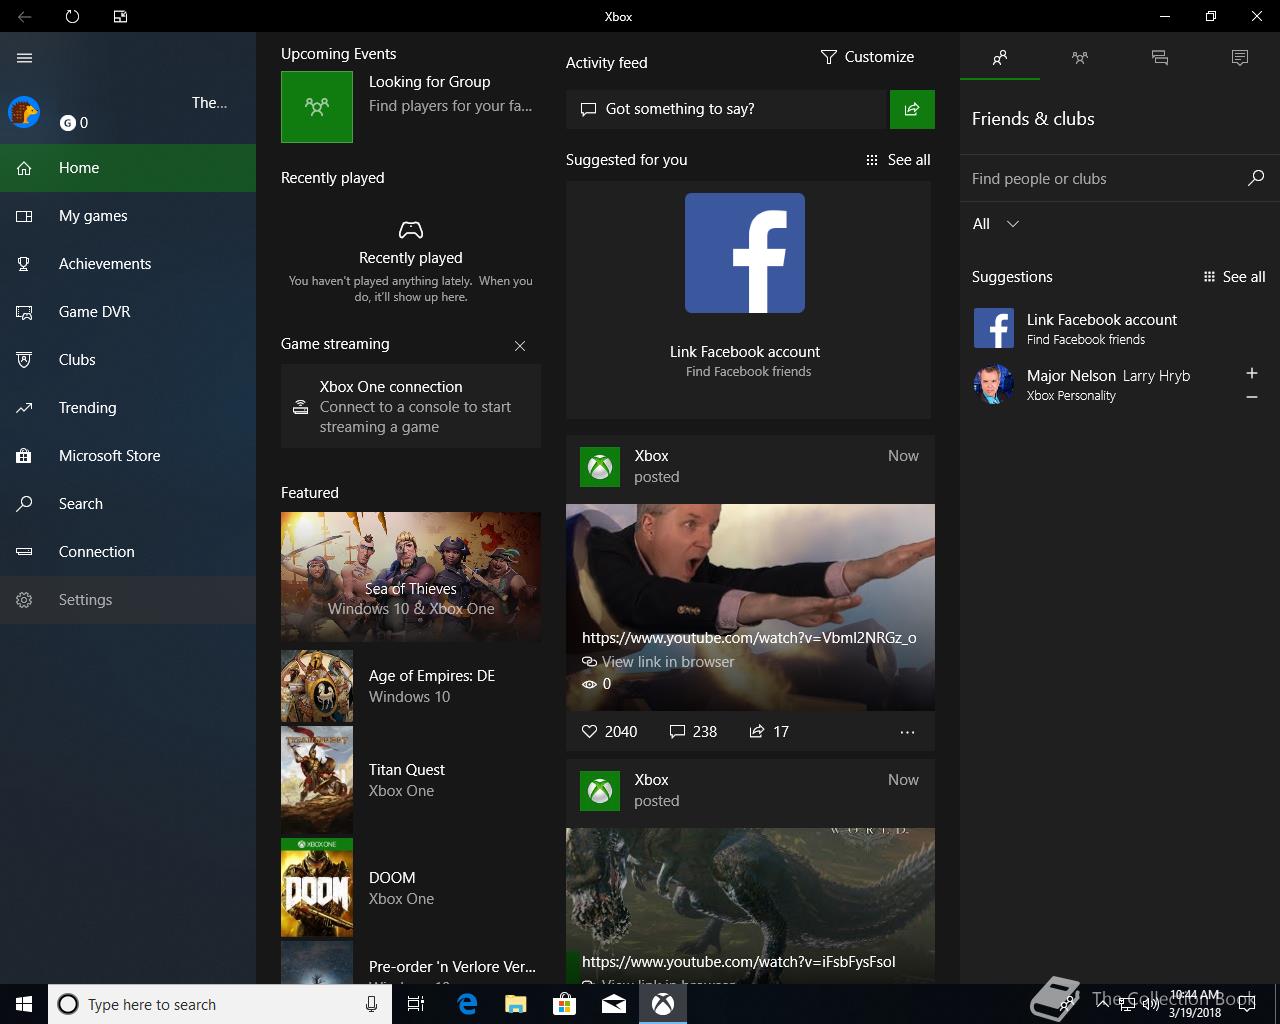Add Major Nelson as friend
Viewport: 1280px width, 1024px height.
pos(1252,373)
